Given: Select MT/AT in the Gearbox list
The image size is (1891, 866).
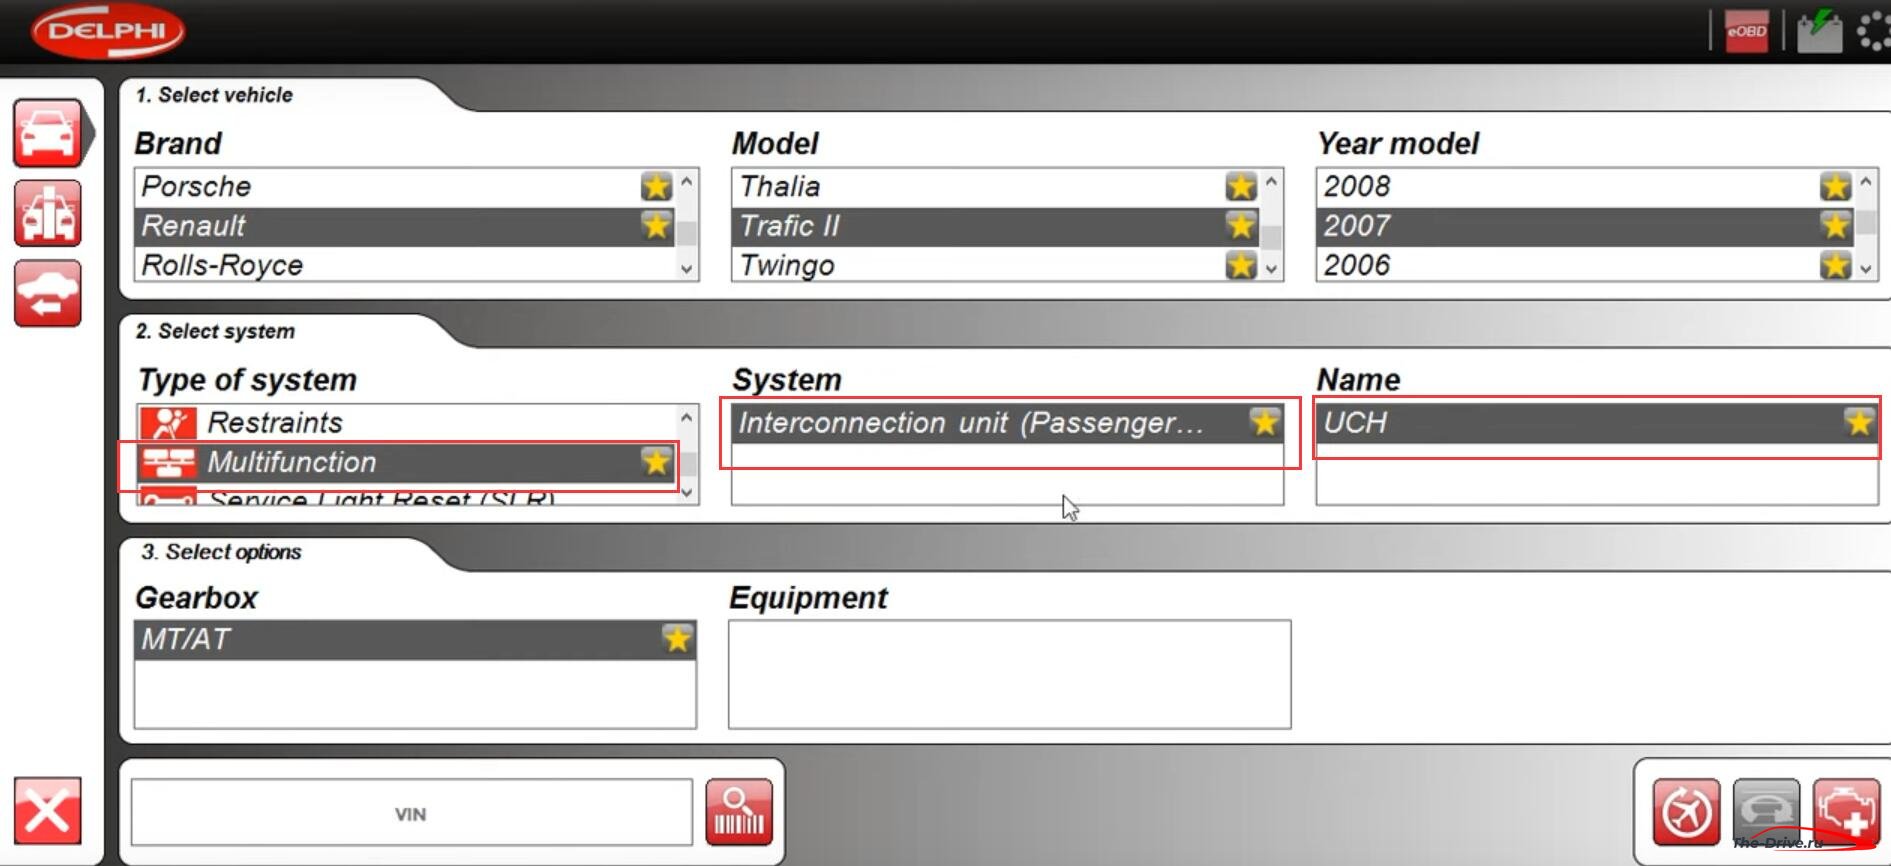Looking at the screenshot, I should (x=415, y=639).
